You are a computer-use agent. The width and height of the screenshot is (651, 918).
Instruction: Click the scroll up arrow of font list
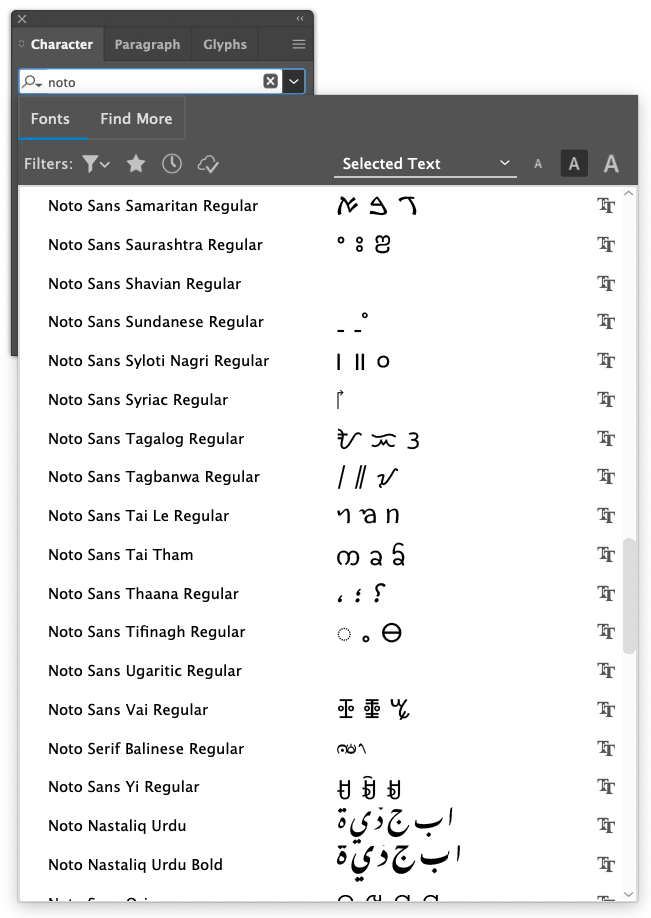click(x=629, y=193)
